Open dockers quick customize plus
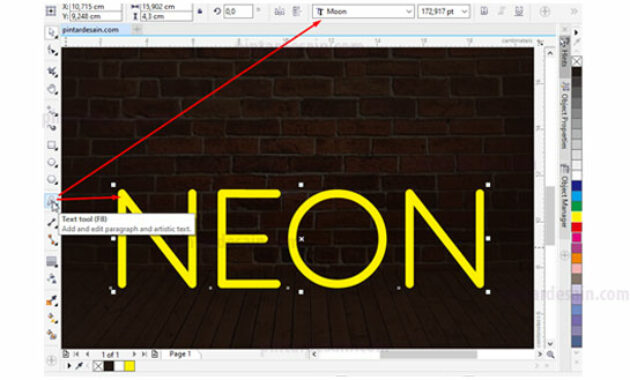 [x=564, y=255]
